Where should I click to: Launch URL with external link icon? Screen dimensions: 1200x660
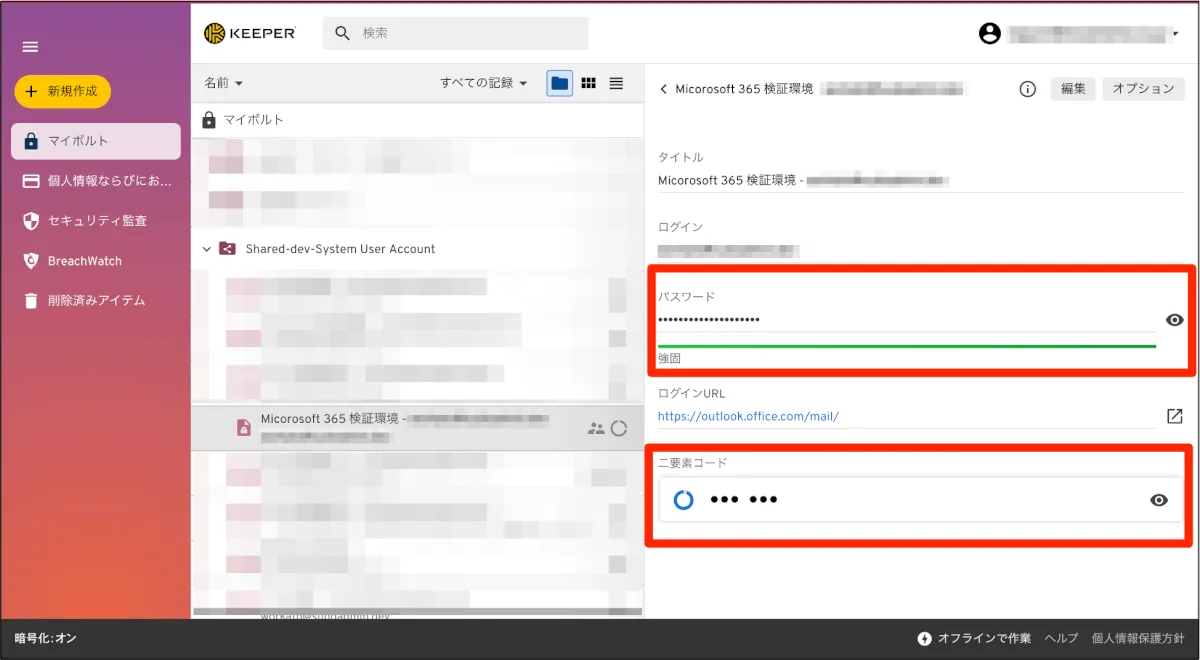click(1175, 416)
